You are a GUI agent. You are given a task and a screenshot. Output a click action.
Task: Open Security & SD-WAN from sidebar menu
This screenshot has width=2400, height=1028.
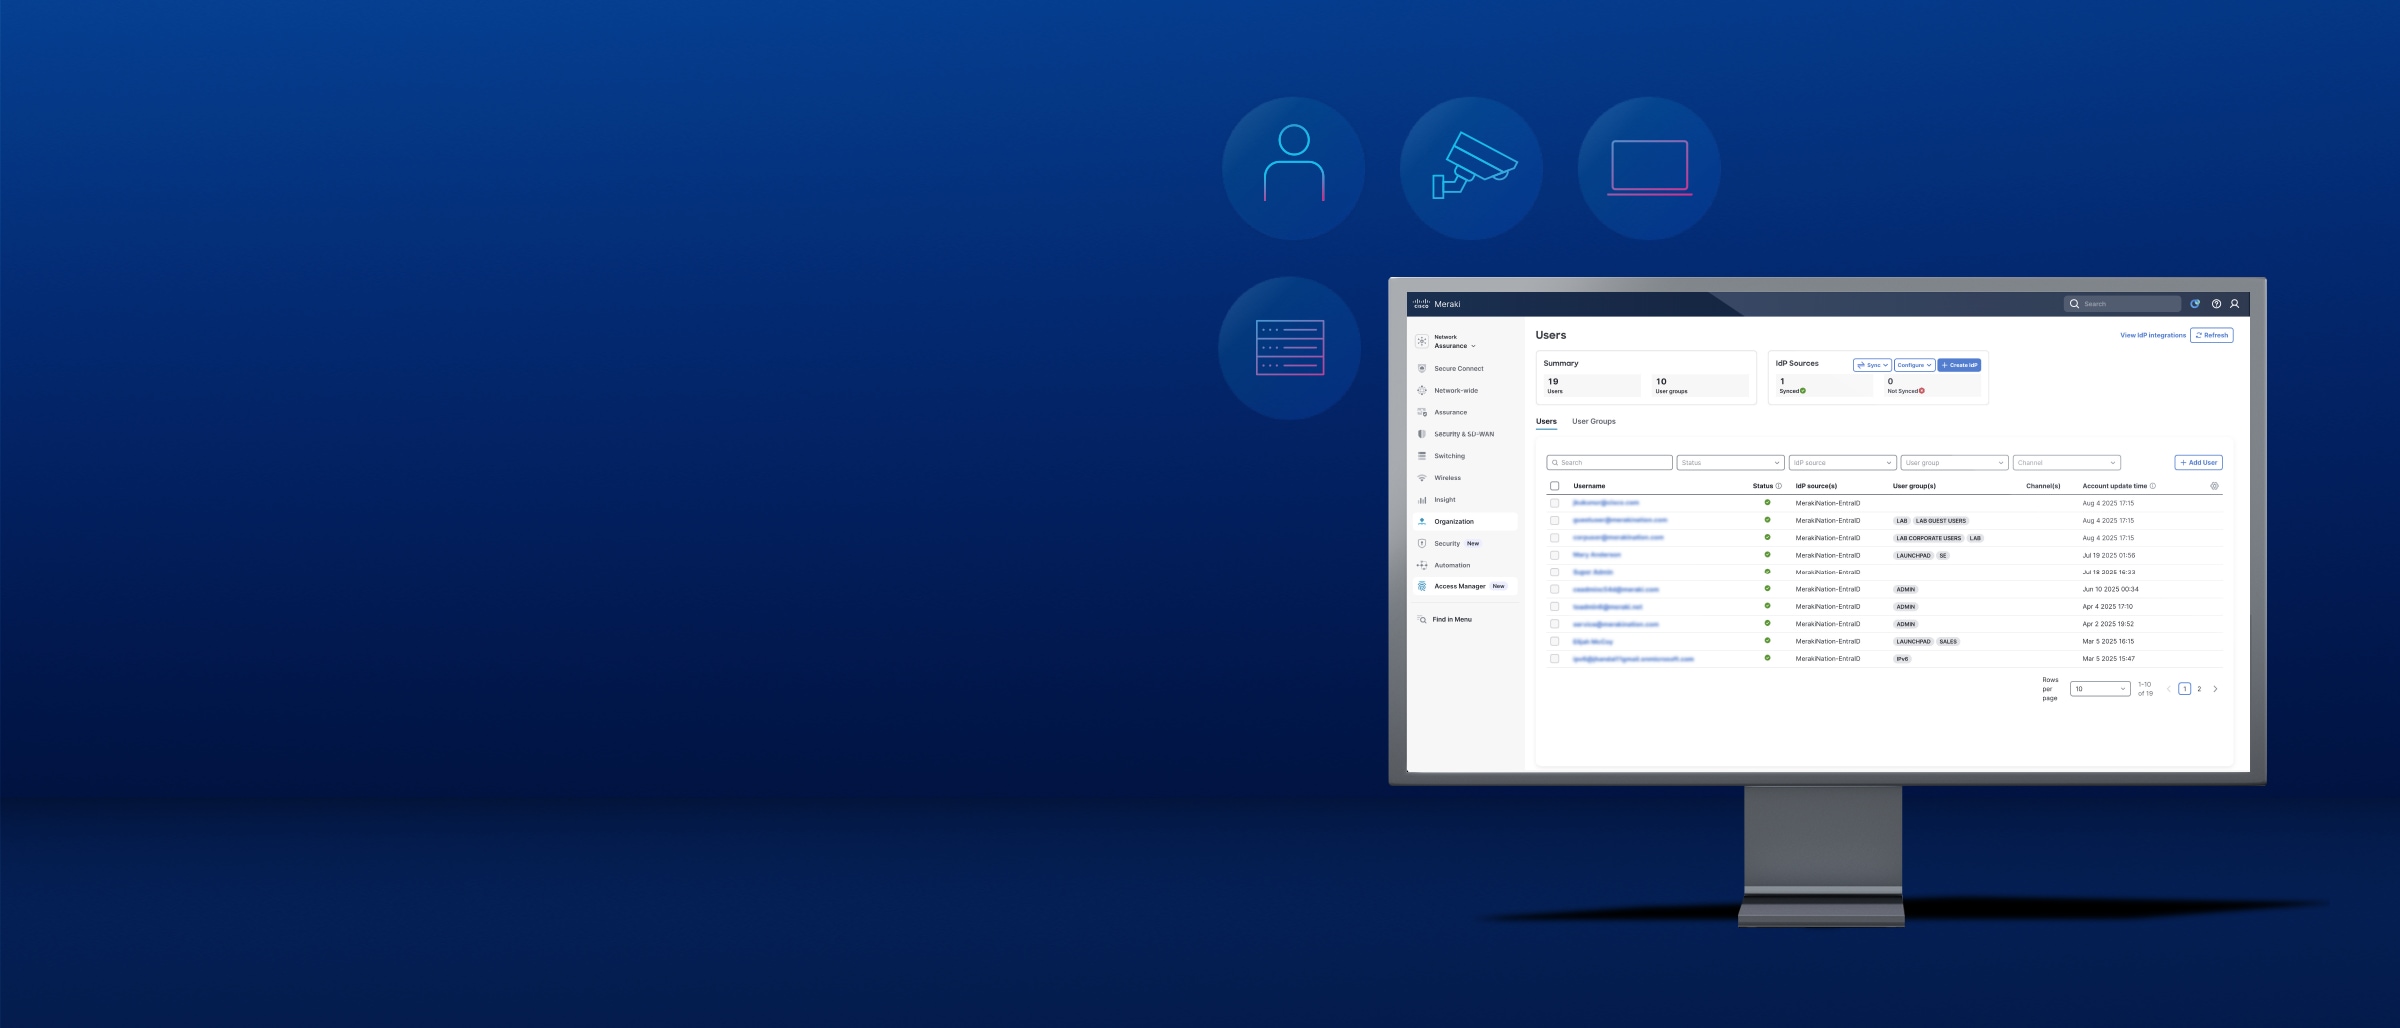pyautogui.click(x=1422, y=434)
